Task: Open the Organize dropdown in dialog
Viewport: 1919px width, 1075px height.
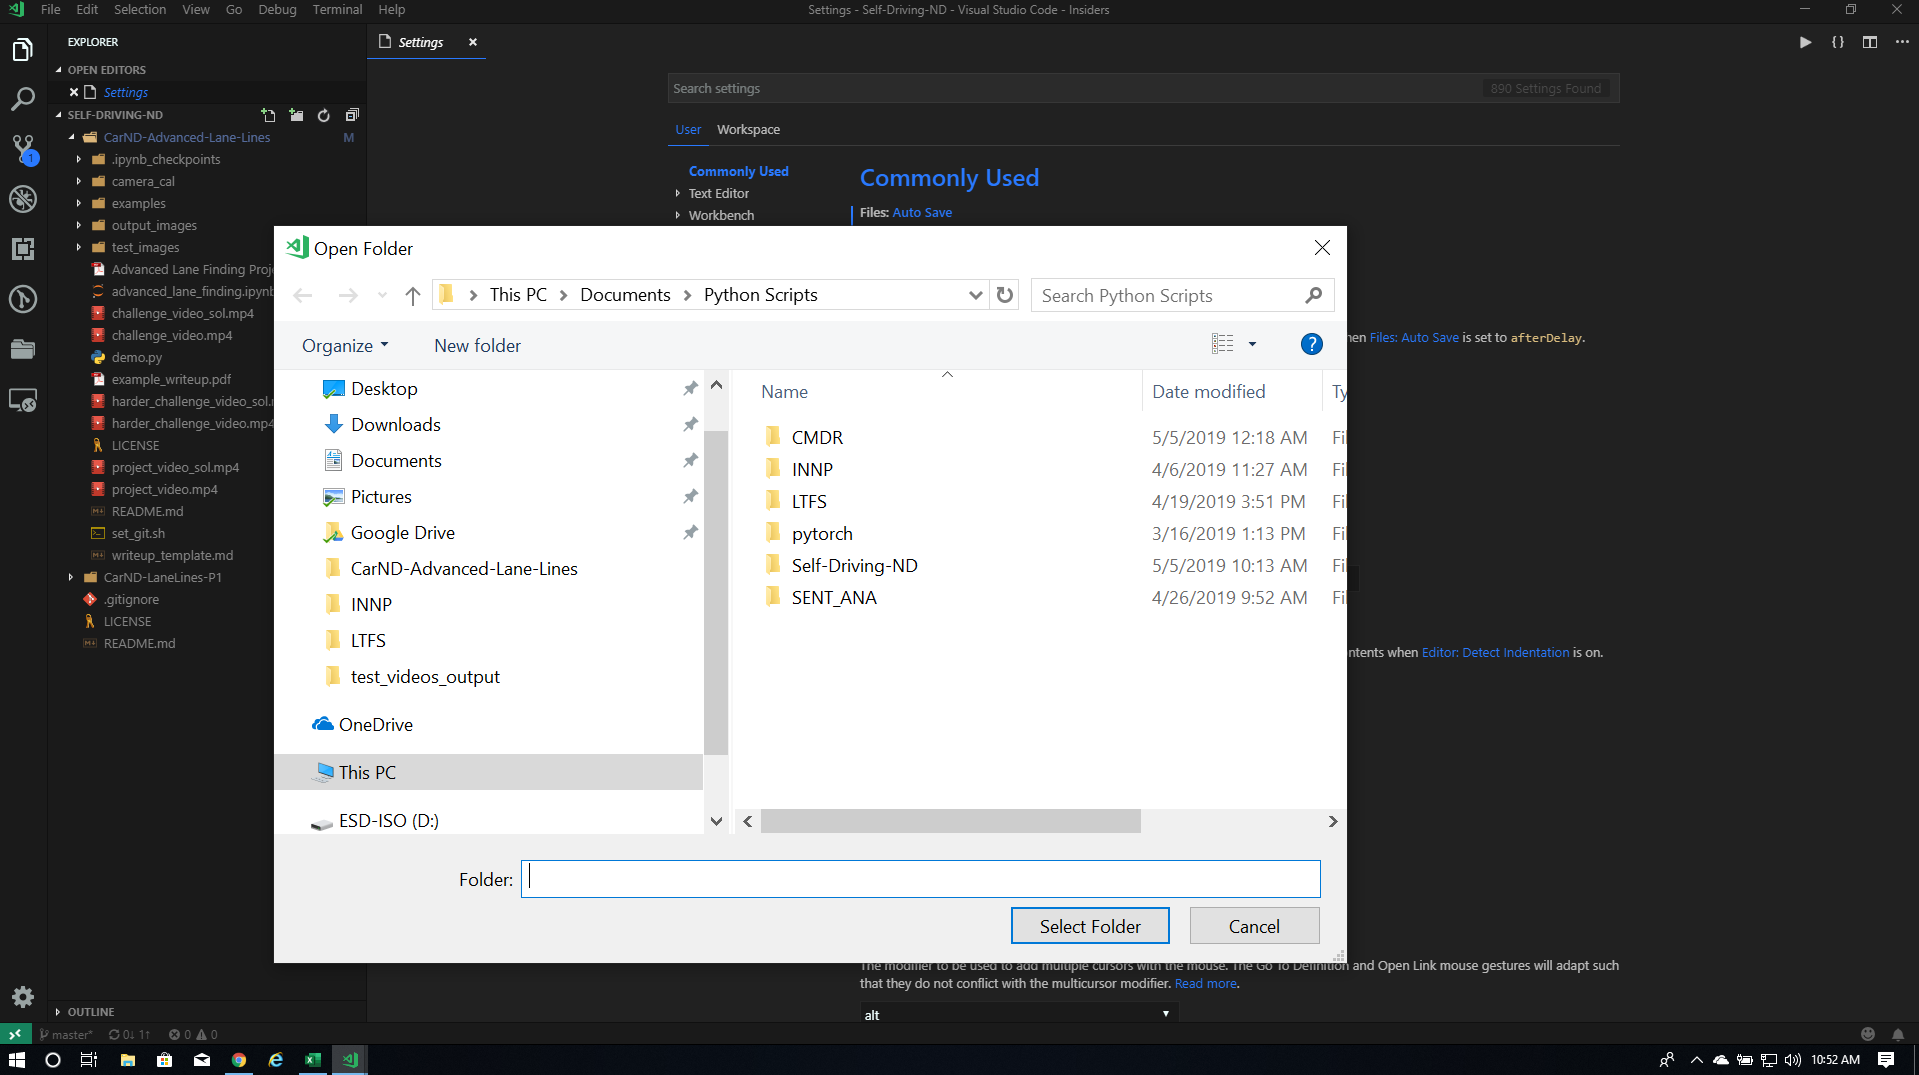Action: pyautogui.click(x=345, y=346)
